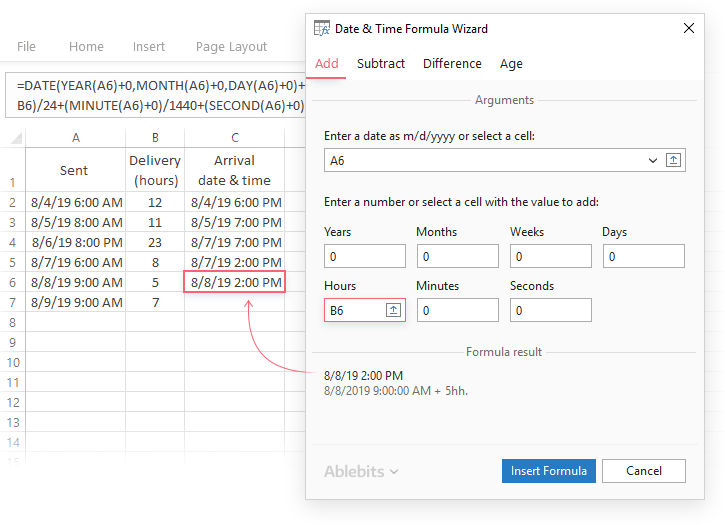Open the Page Layout ribbon tab
This screenshot has width=725, height=525.
click(x=231, y=47)
